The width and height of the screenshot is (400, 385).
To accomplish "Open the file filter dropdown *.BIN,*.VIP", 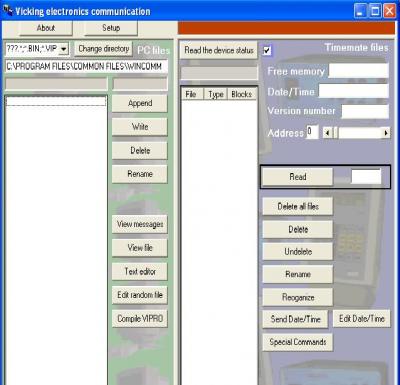I will tap(63, 49).
